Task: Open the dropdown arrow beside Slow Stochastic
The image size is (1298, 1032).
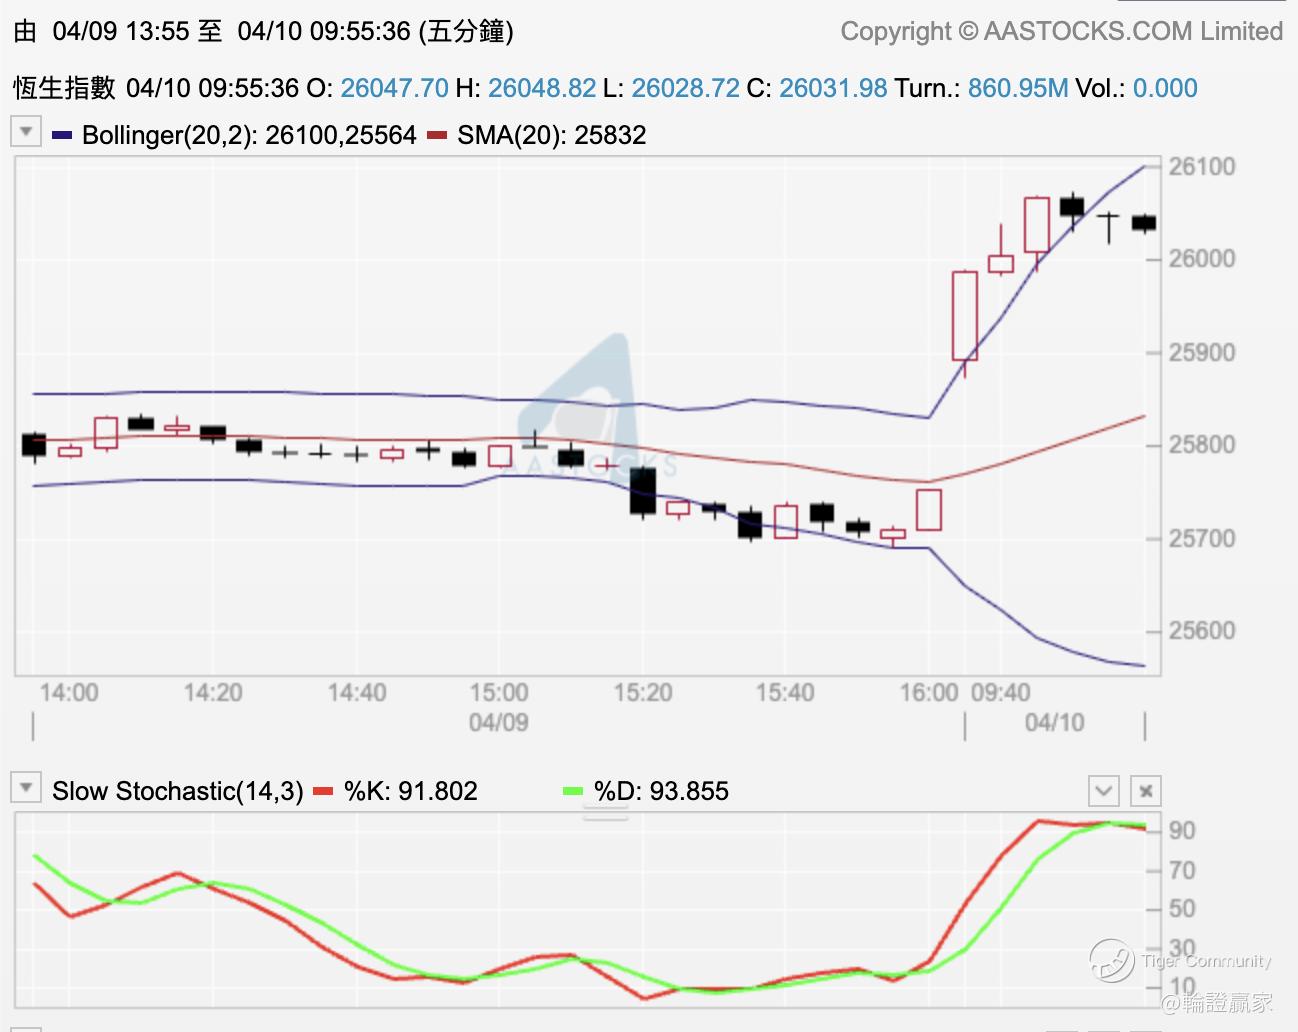Action: pos(25,787)
